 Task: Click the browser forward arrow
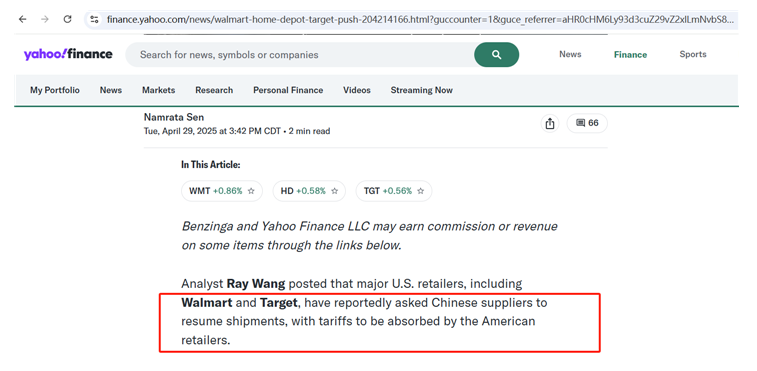45,19
